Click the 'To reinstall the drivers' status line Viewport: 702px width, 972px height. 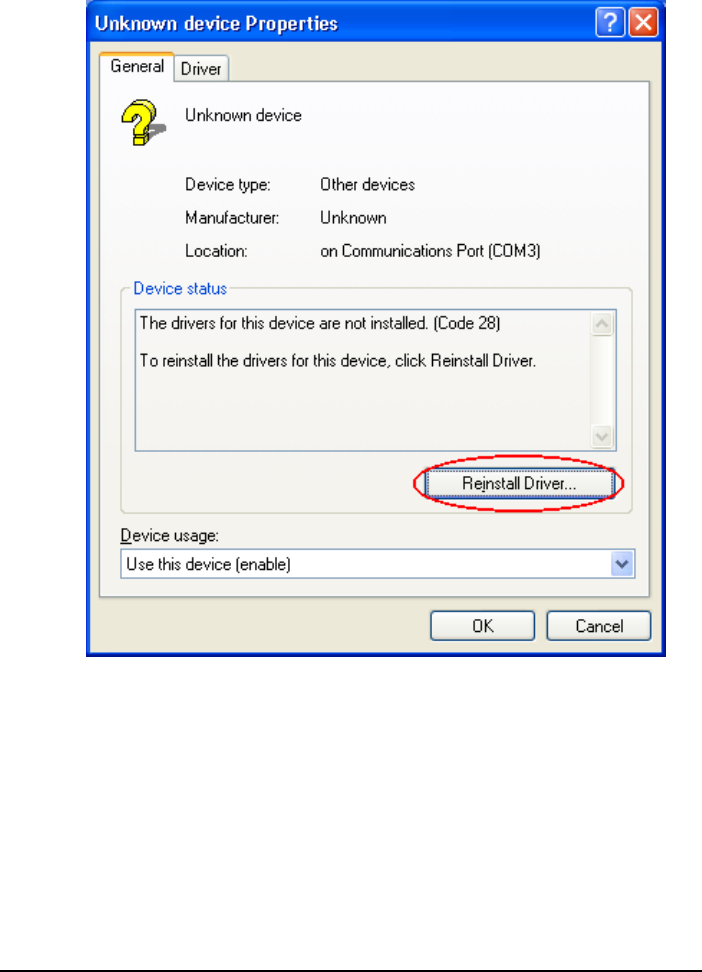[337, 361]
